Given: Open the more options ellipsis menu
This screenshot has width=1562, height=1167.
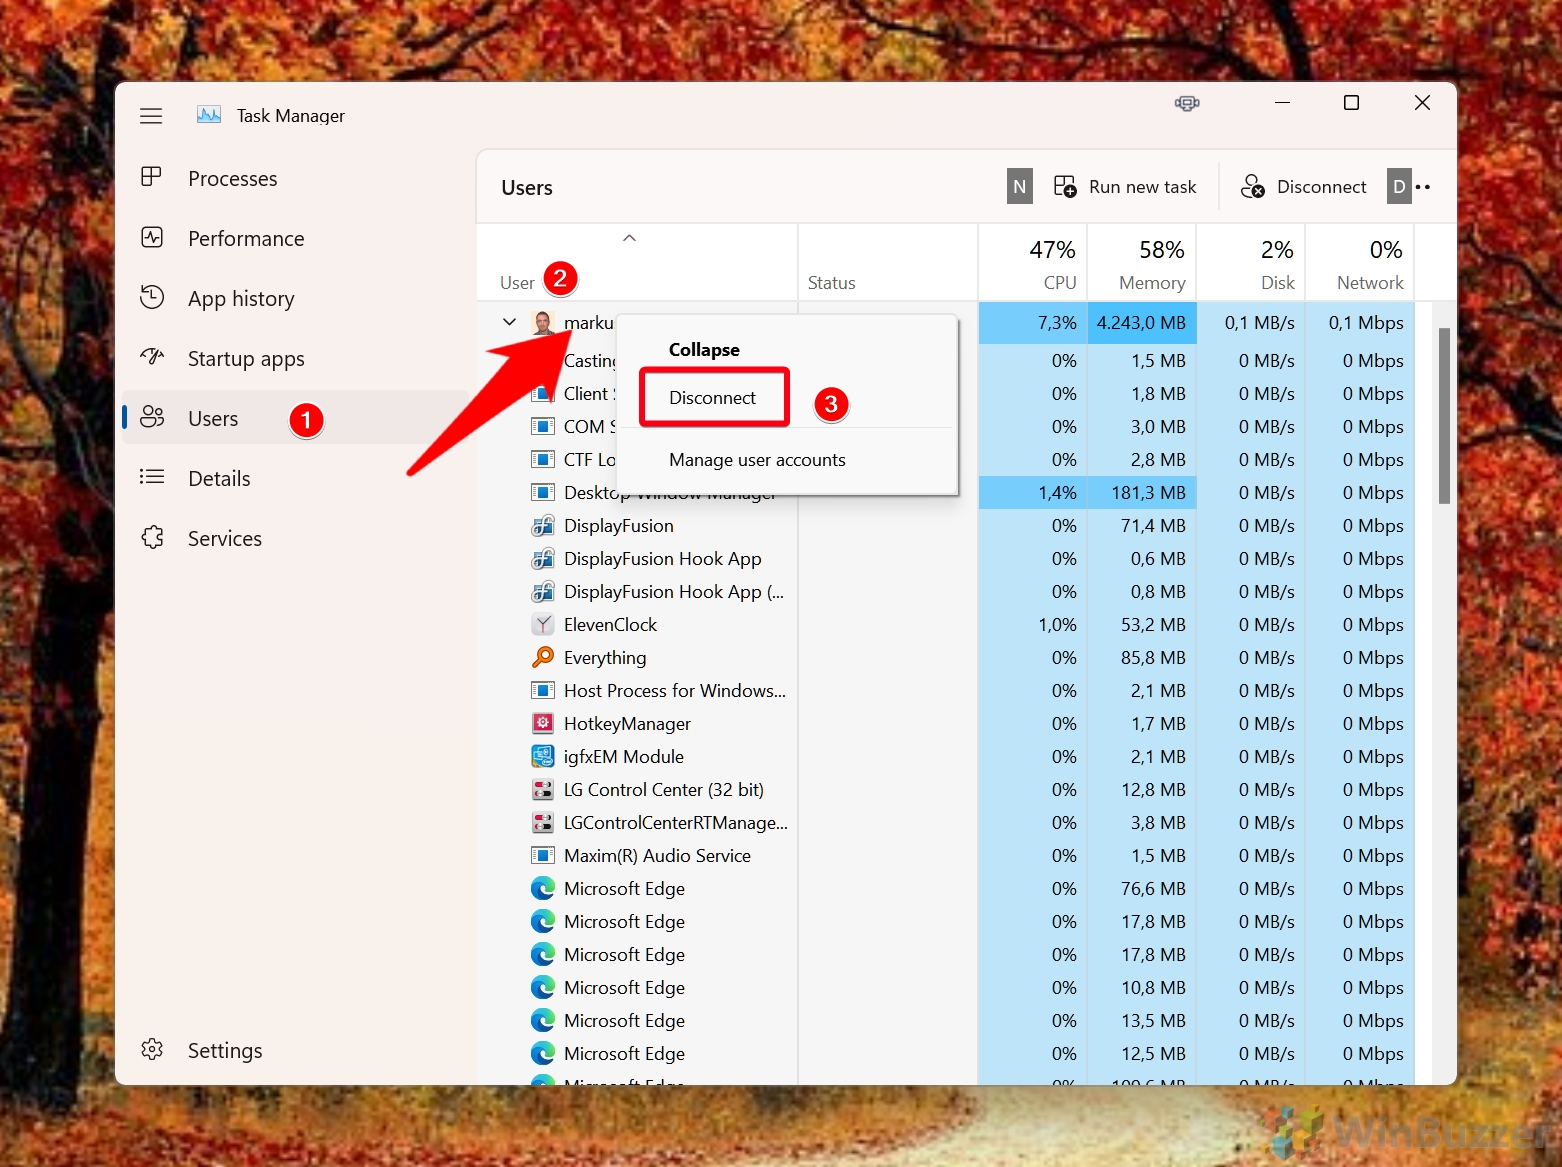Looking at the screenshot, I should [1423, 187].
